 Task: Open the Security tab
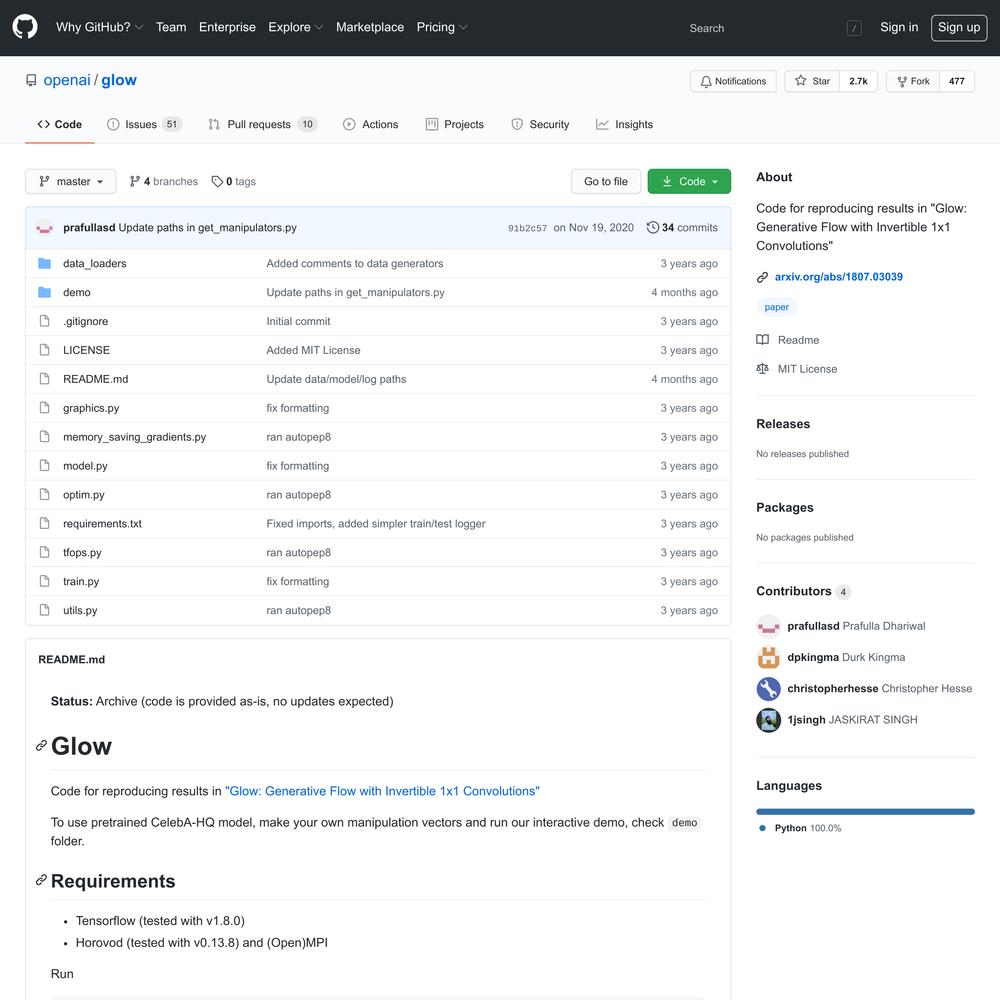tap(540, 124)
